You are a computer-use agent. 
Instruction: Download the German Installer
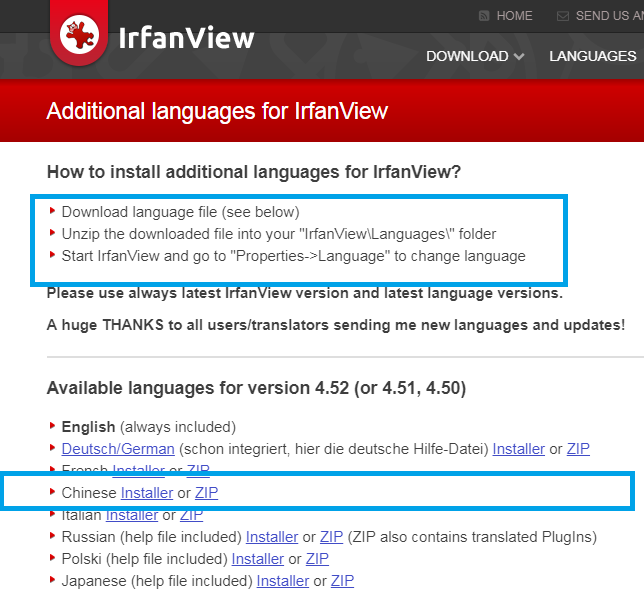coord(518,449)
